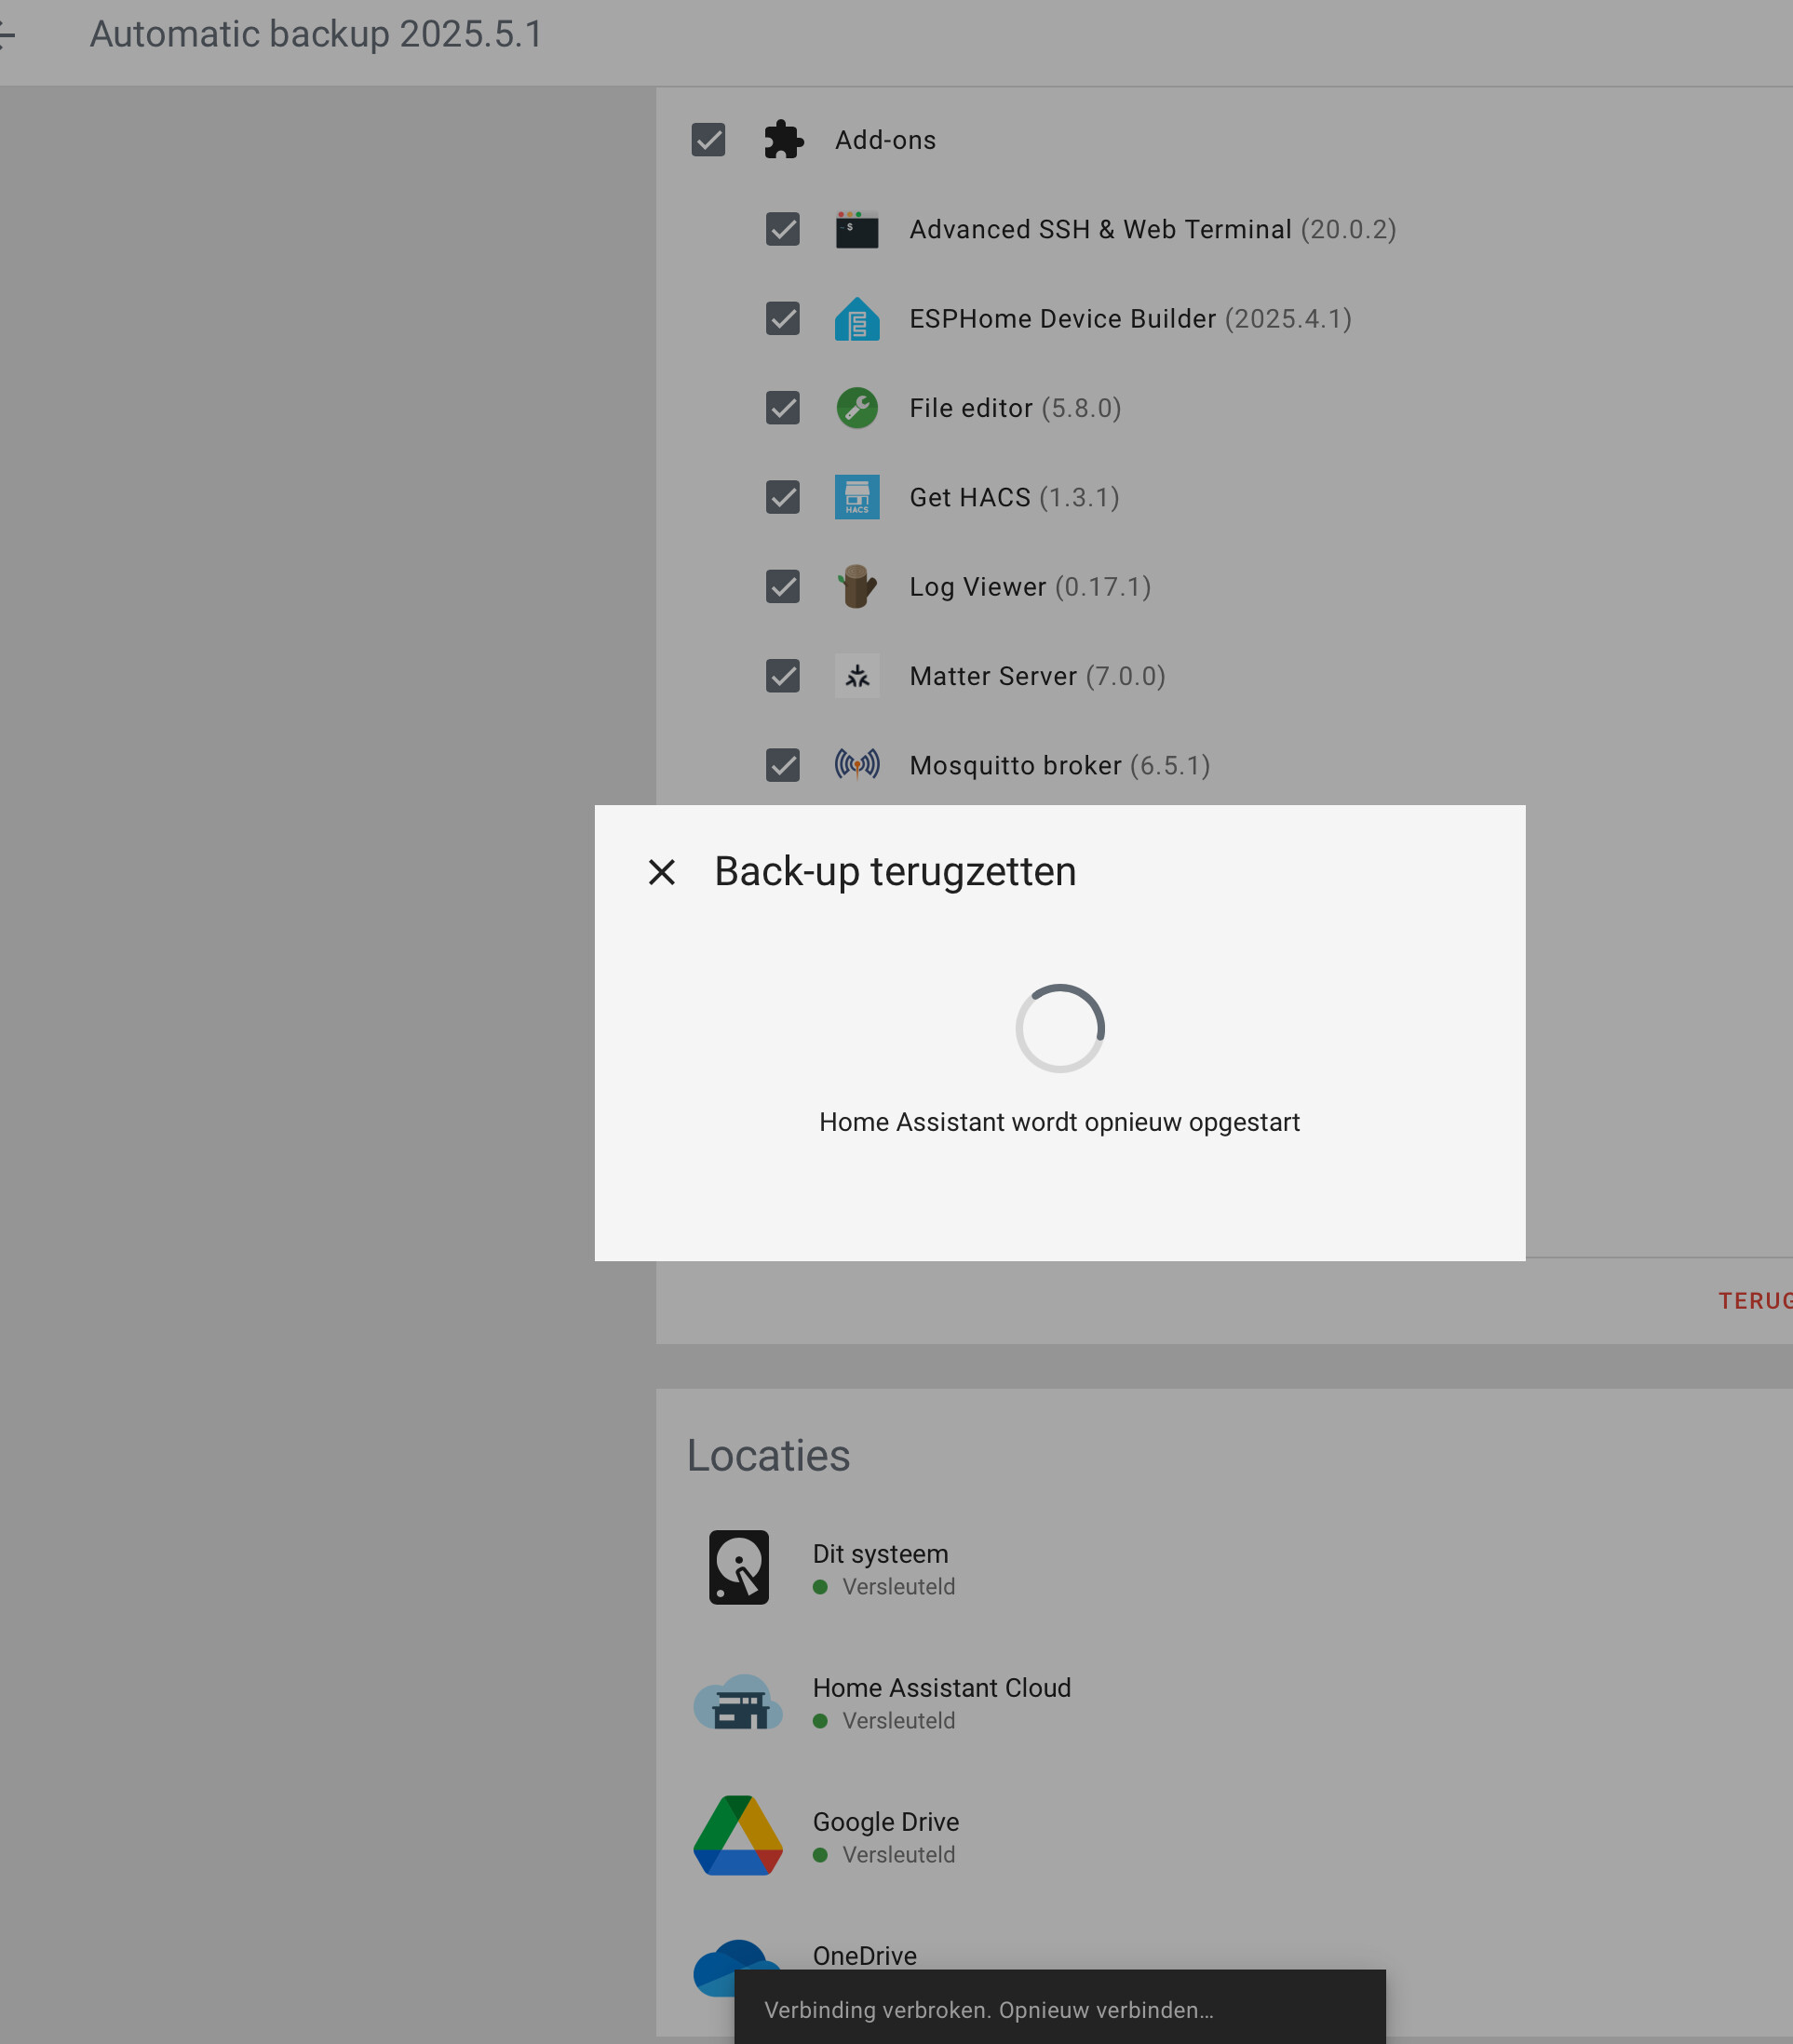The image size is (1793, 2044).
Task: Click the File editor wrench icon
Action: click(857, 408)
